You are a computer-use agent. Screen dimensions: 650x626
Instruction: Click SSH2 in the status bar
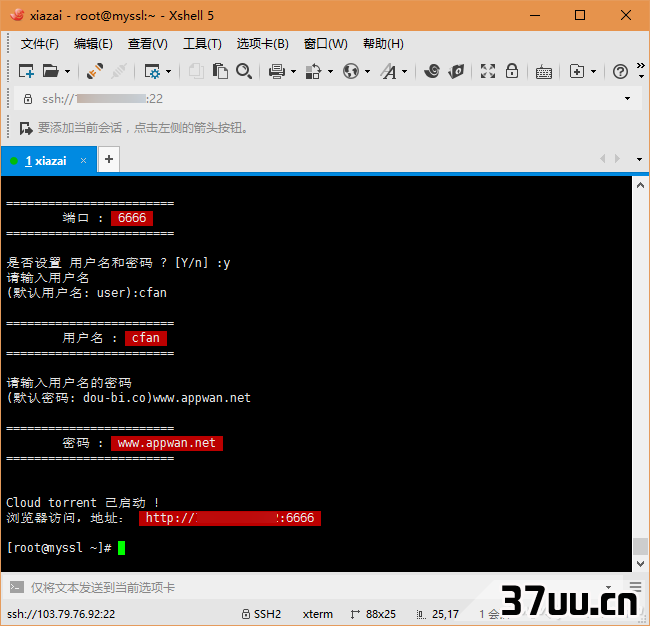(x=262, y=614)
